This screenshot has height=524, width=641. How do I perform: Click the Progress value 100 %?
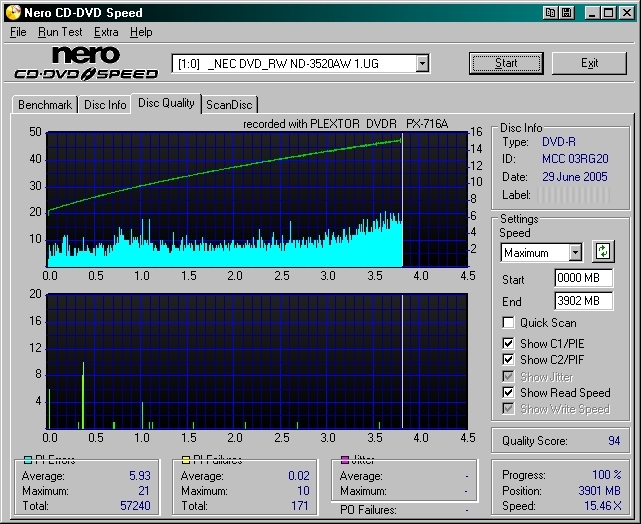coord(607,475)
